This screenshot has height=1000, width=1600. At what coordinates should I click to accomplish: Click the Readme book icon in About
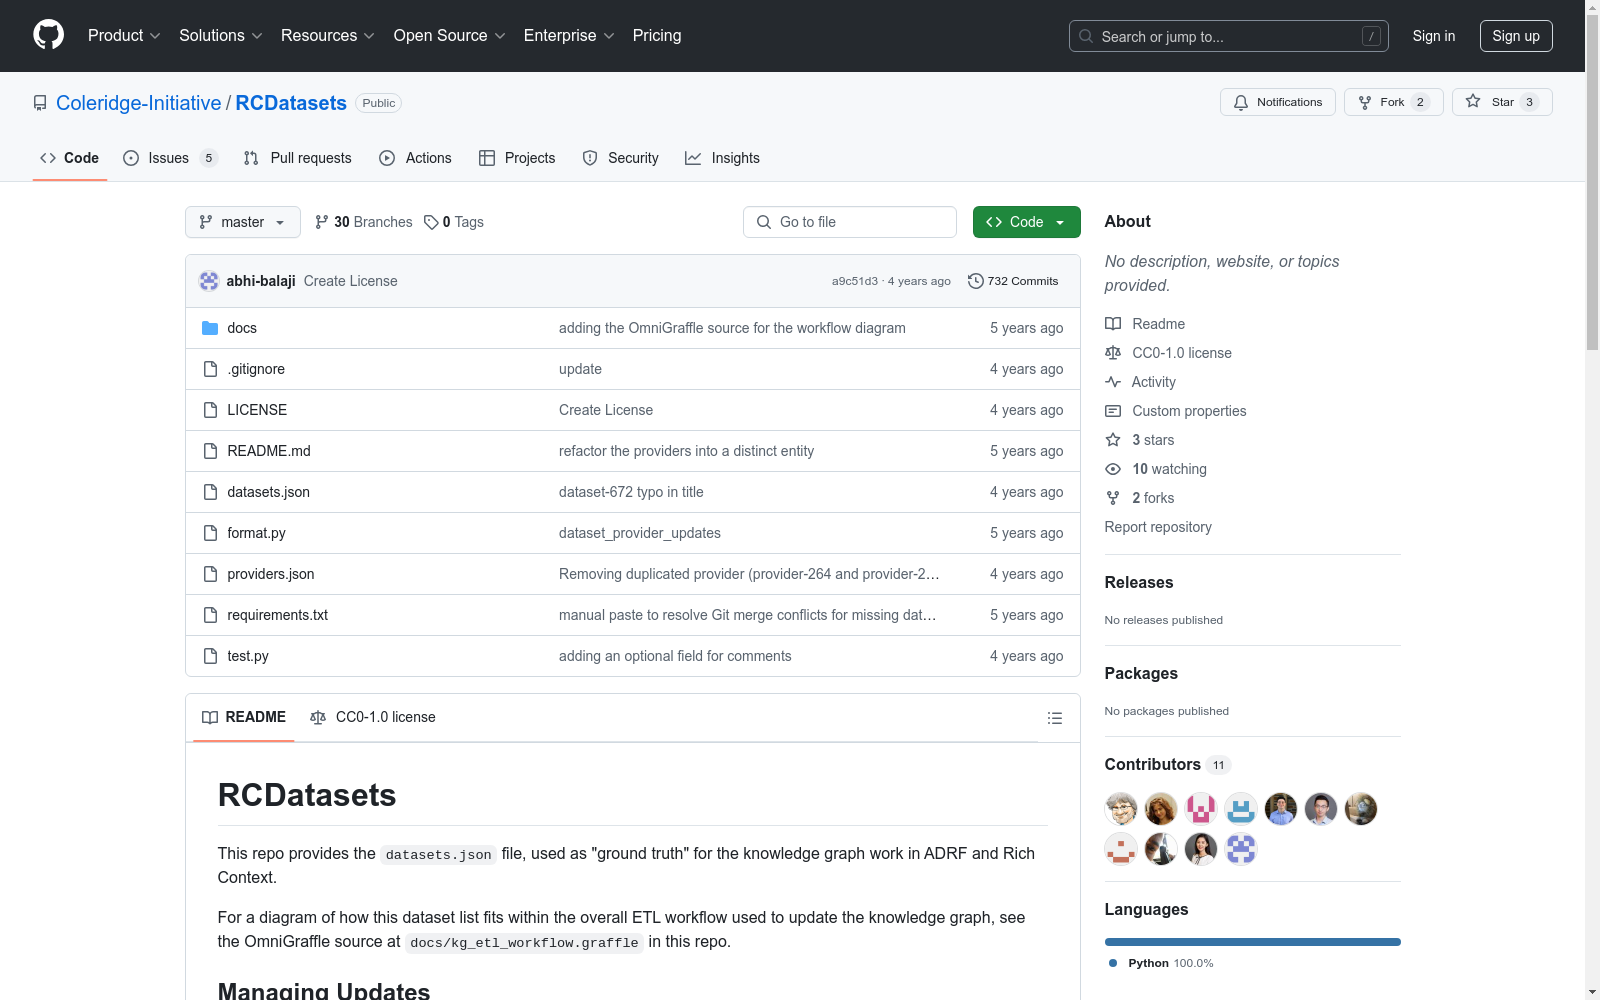tap(1113, 324)
